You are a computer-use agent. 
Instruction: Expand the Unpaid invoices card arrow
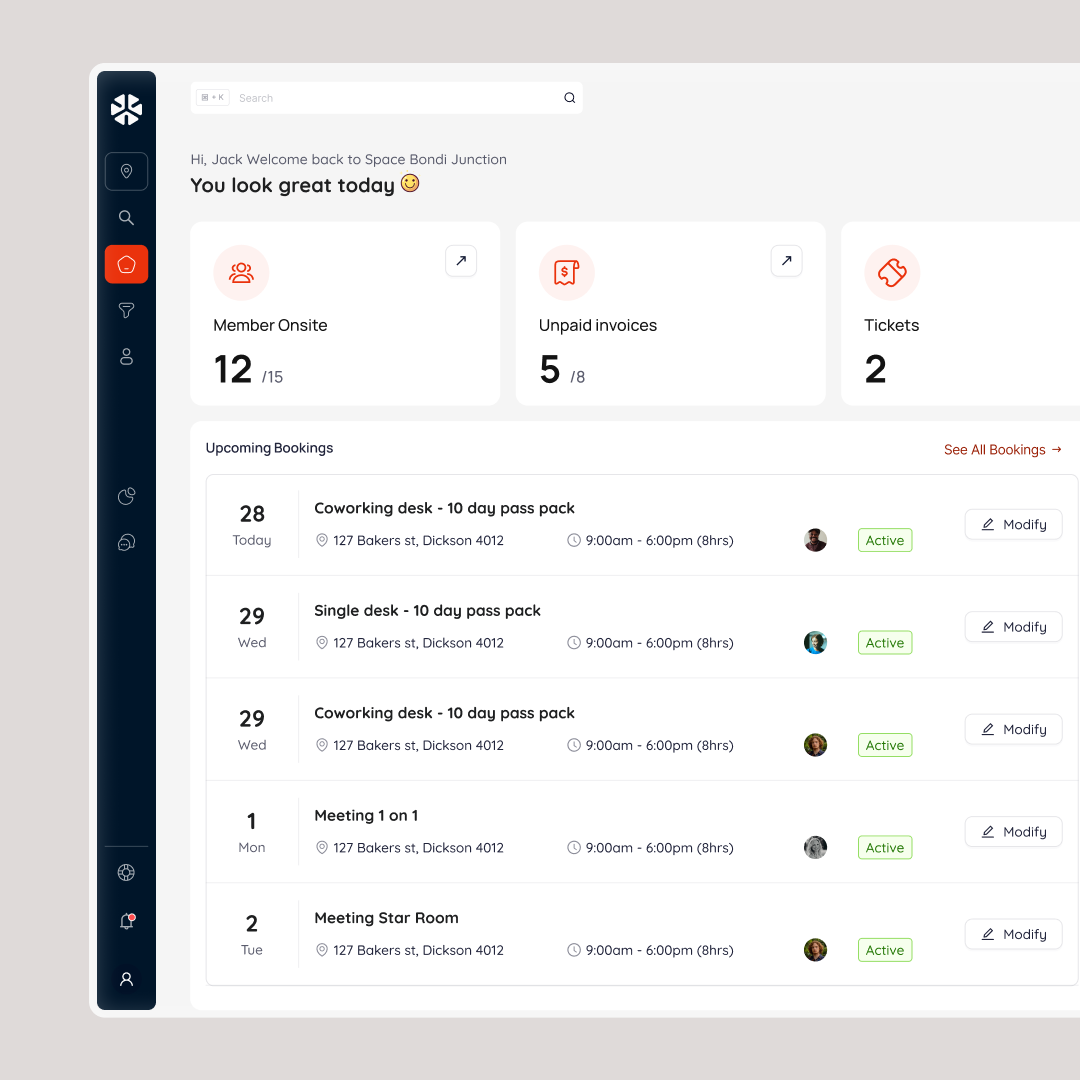click(786, 260)
